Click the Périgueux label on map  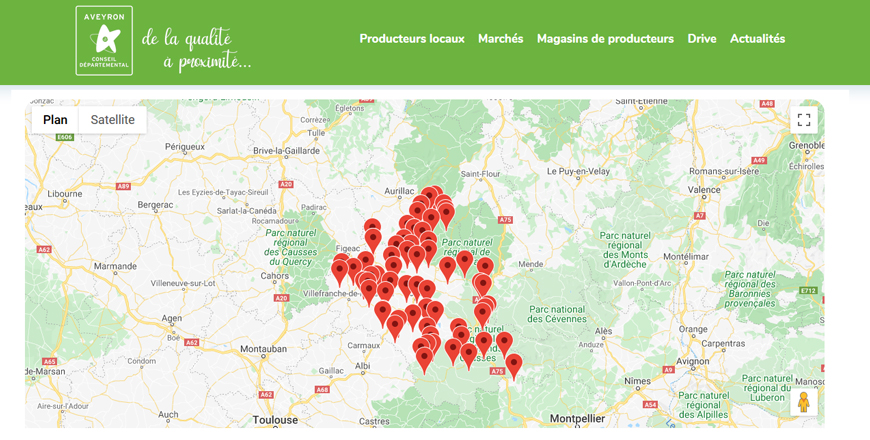coord(185,146)
